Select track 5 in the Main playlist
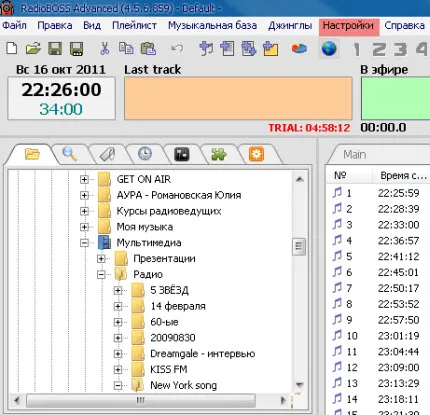Viewport: 430px width, 415px height. 378,257
